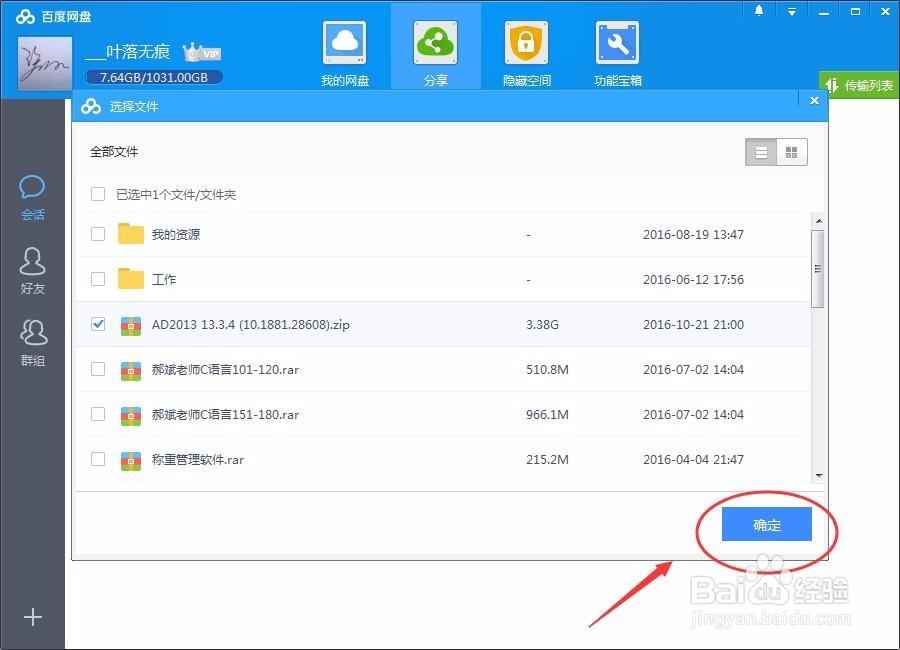This screenshot has height=650, width=900.
Task: Open the 好友 friends list
Action: pyautogui.click(x=33, y=268)
